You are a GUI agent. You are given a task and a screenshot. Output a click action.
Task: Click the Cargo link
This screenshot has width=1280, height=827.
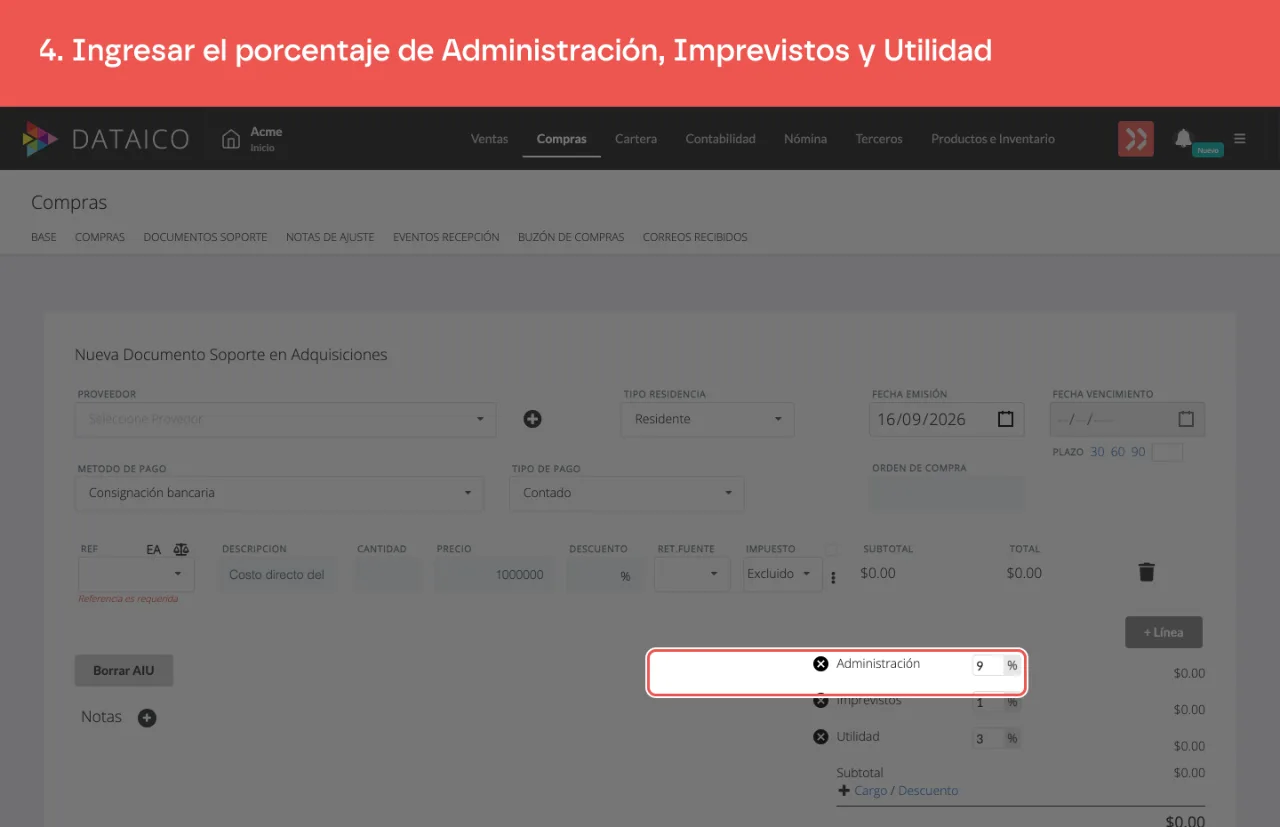coord(871,791)
